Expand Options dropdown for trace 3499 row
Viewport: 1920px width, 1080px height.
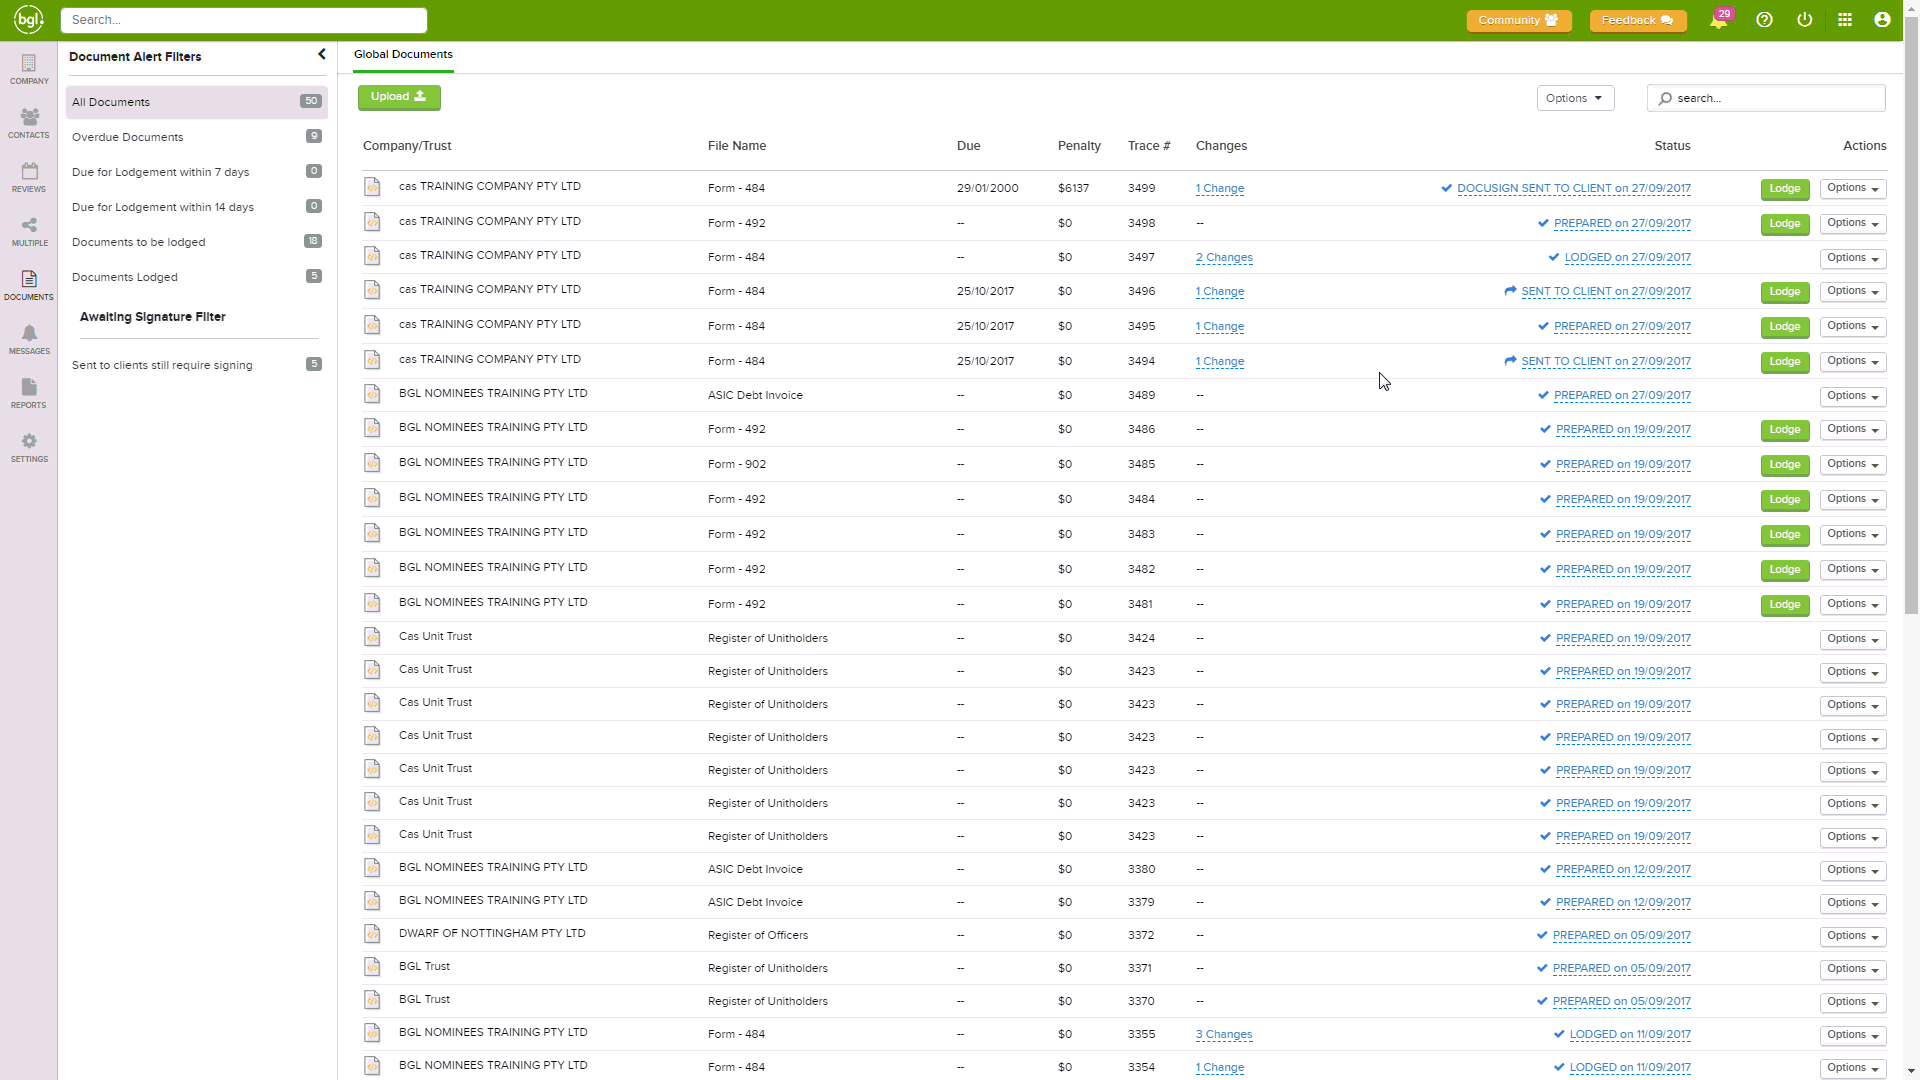click(1852, 188)
